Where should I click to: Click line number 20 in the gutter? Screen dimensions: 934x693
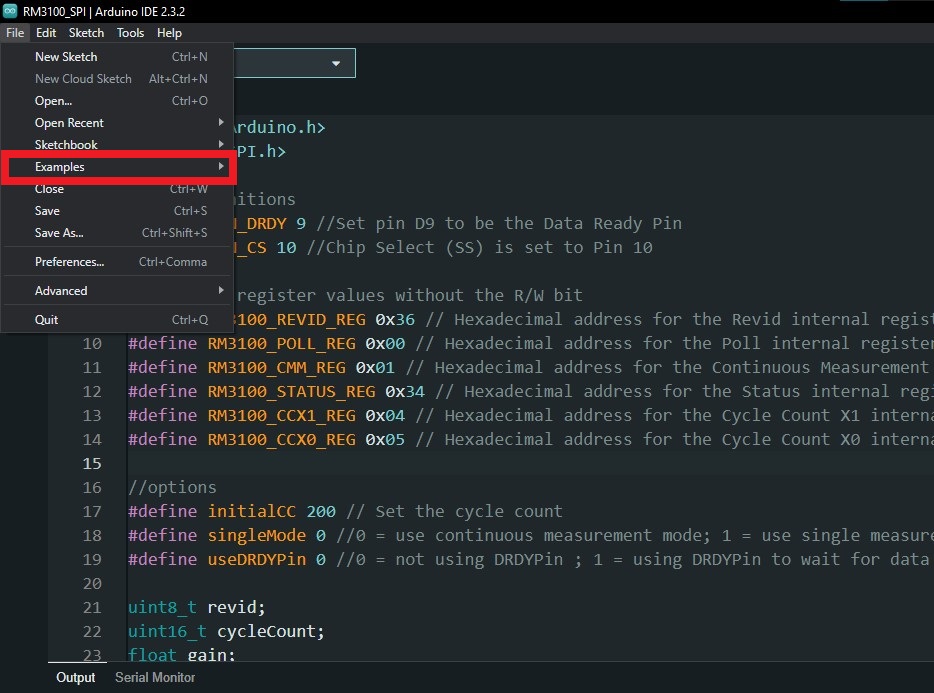click(x=92, y=583)
